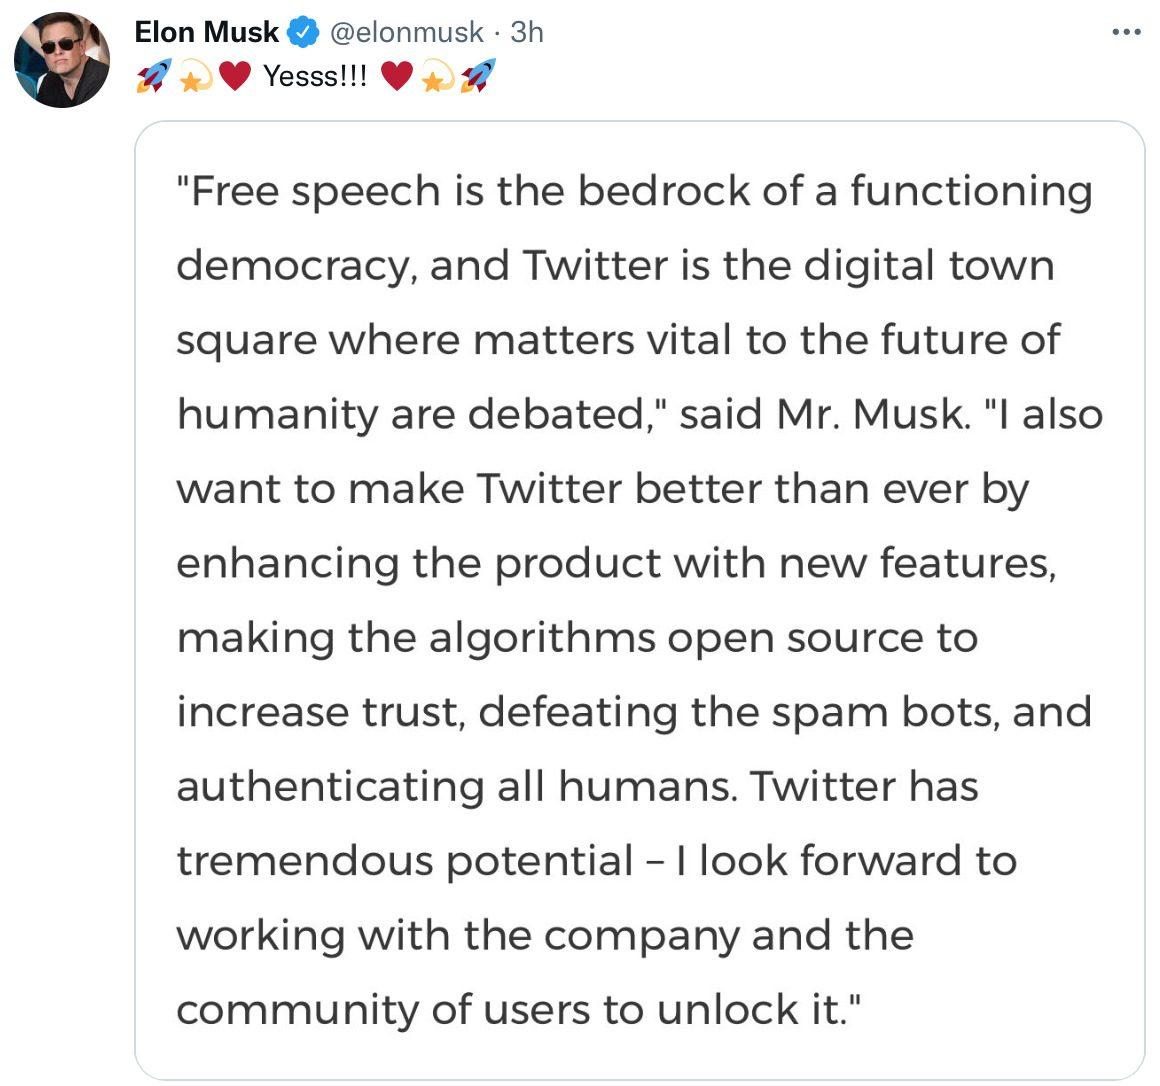Click the Elon Musk display name
The image size is (1160, 1086).
tap(207, 32)
